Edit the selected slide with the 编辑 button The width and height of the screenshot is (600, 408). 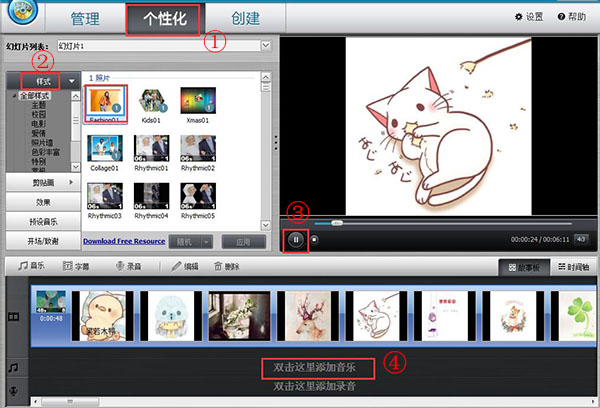185,266
